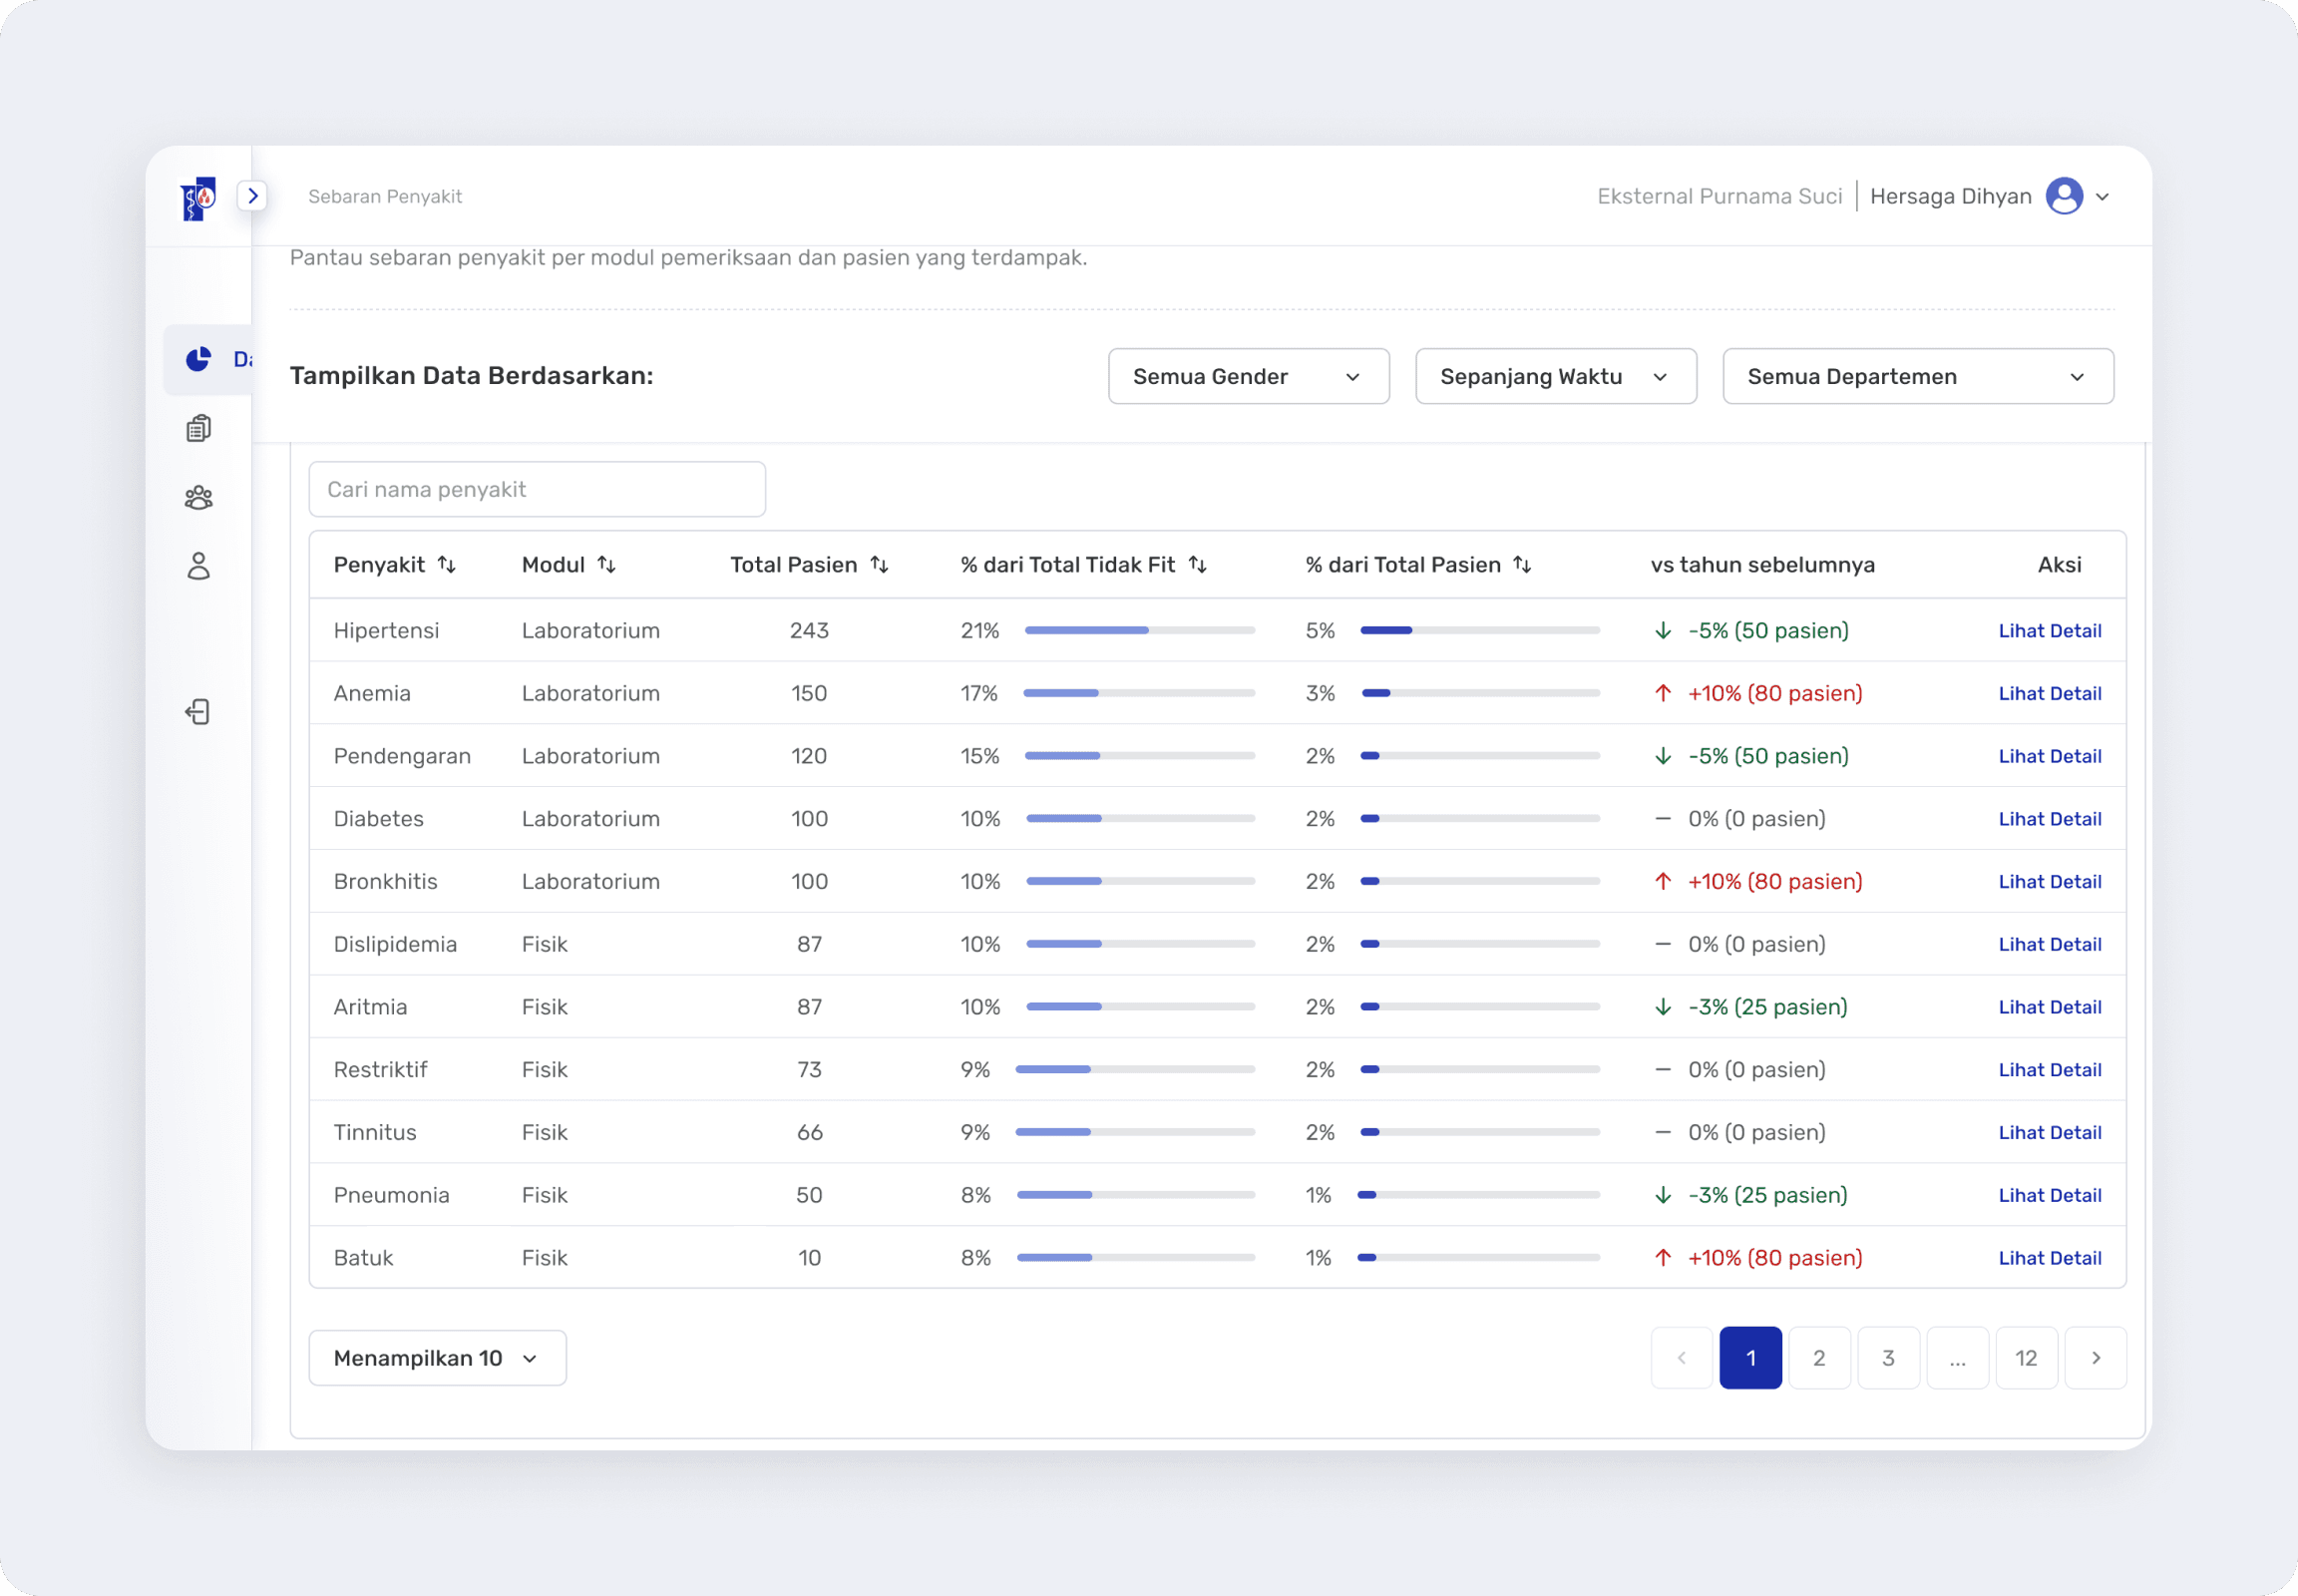Open the clipboard documents sidebar icon

coord(199,428)
